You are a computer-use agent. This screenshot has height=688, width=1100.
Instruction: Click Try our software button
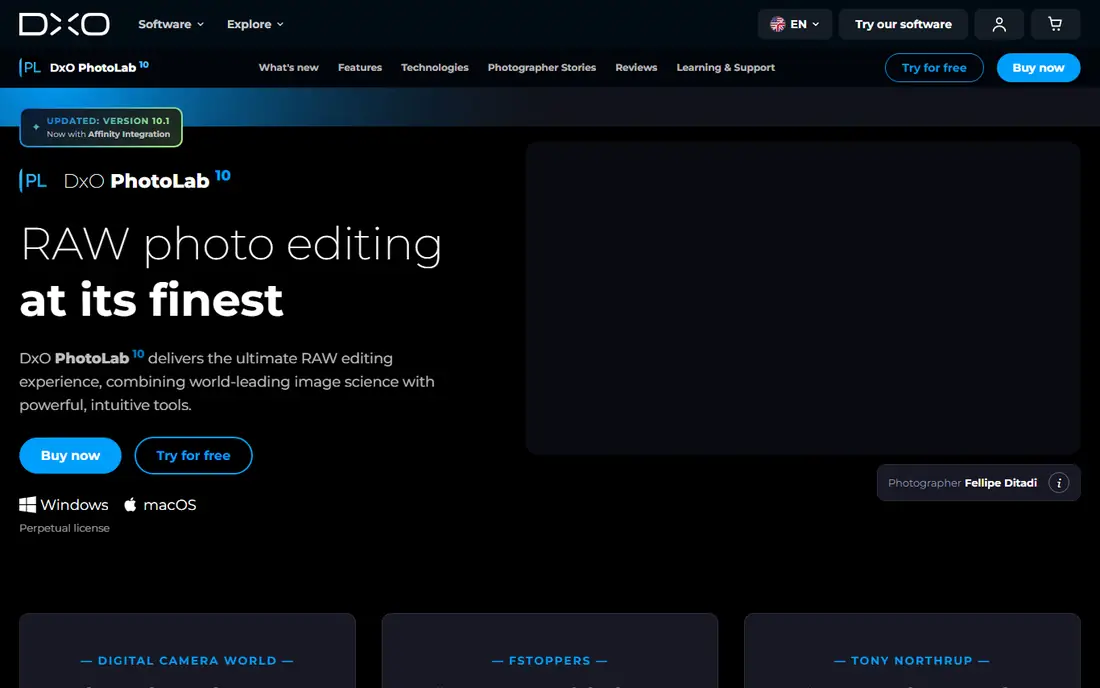tap(903, 25)
